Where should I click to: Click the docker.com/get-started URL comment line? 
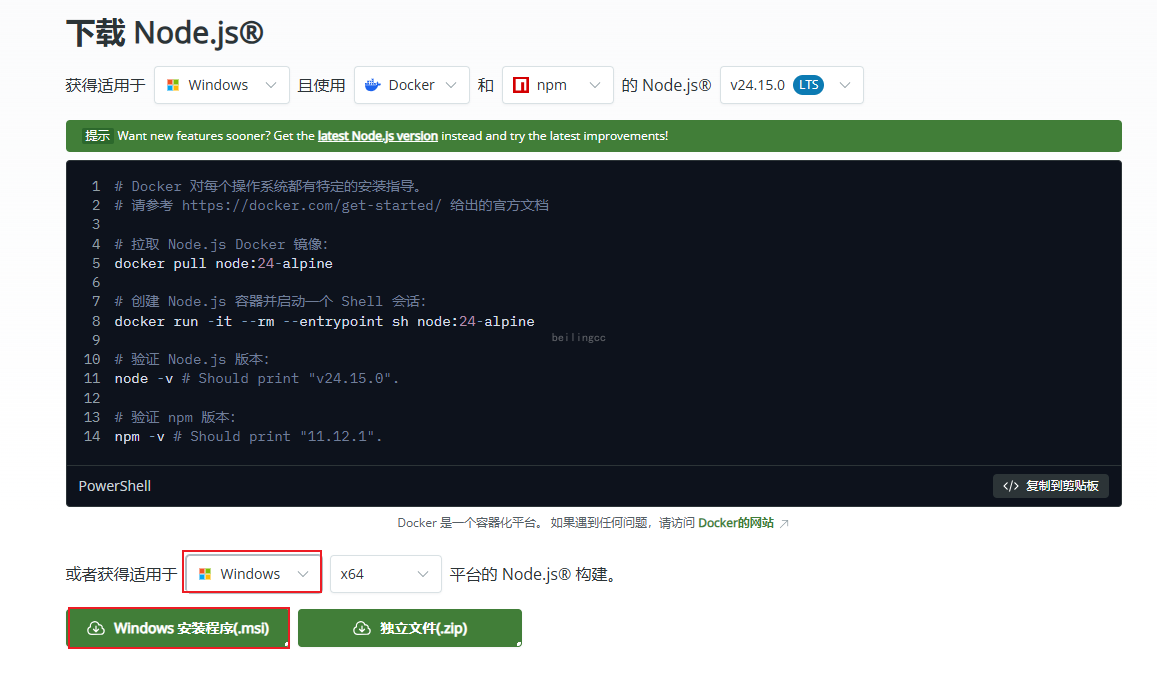(331, 205)
